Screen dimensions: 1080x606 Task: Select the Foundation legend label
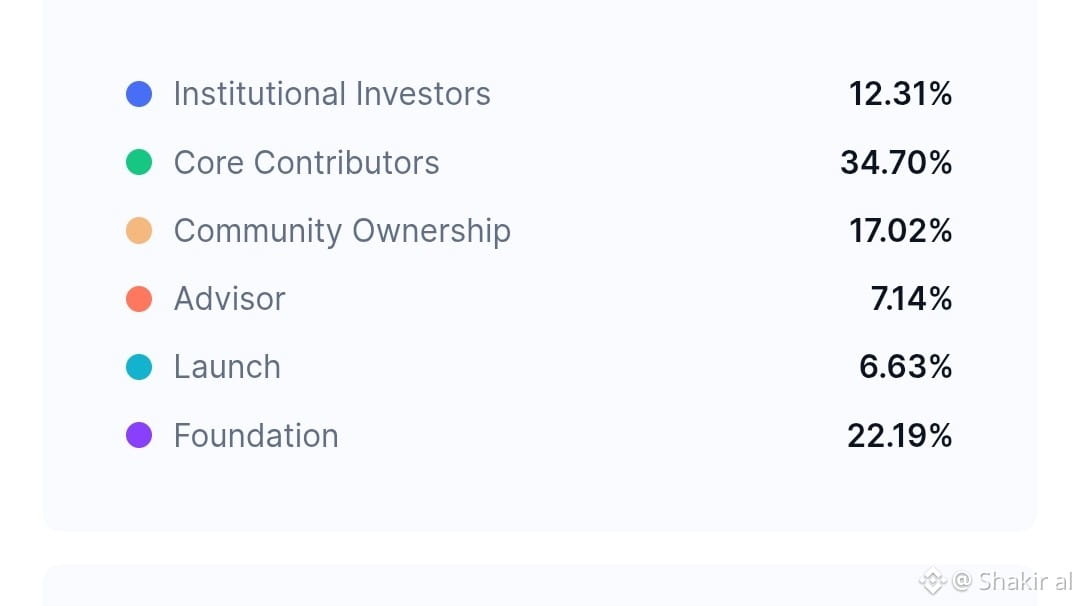(256, 435)
